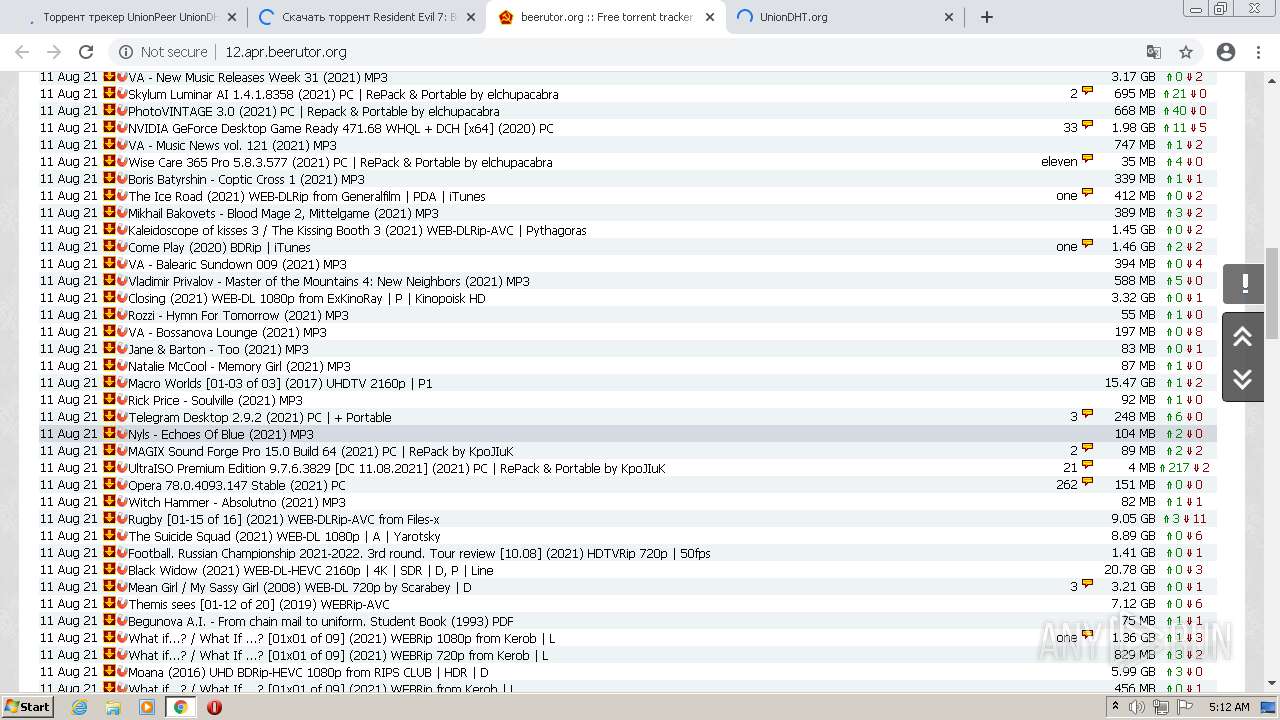Open Rugby [01-15 of 16] WEB-DLRip link
The height and width of the screenshot is (720, 1280).
coord(283,519)
